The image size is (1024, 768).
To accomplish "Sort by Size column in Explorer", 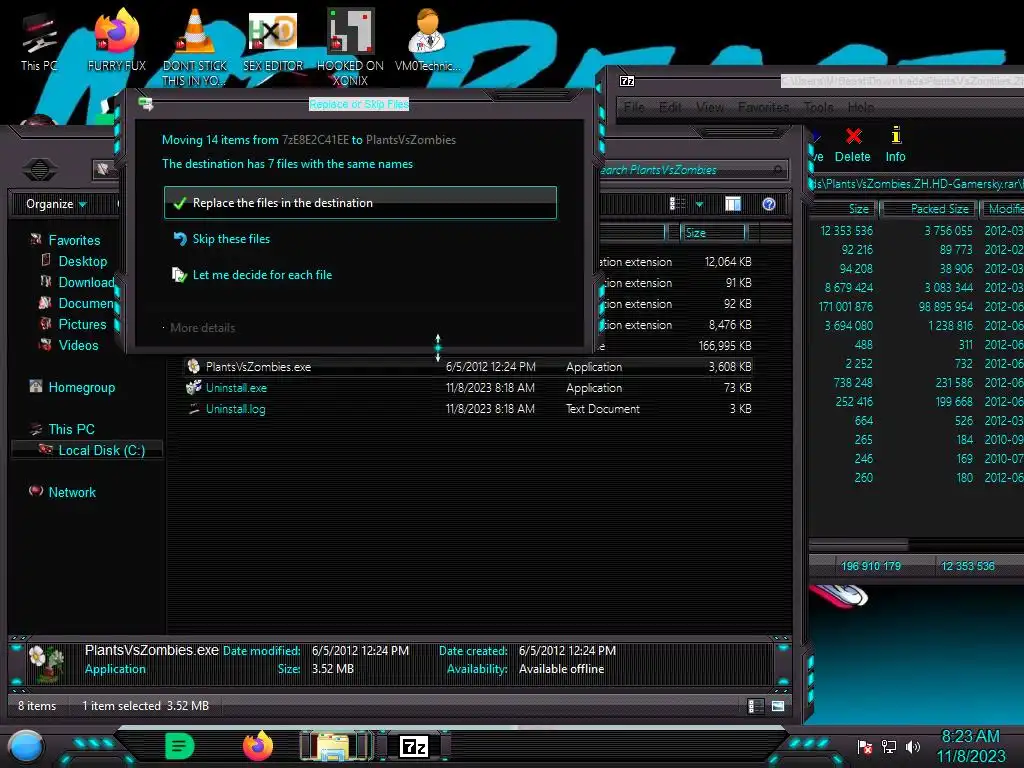I will coord(713,232).
